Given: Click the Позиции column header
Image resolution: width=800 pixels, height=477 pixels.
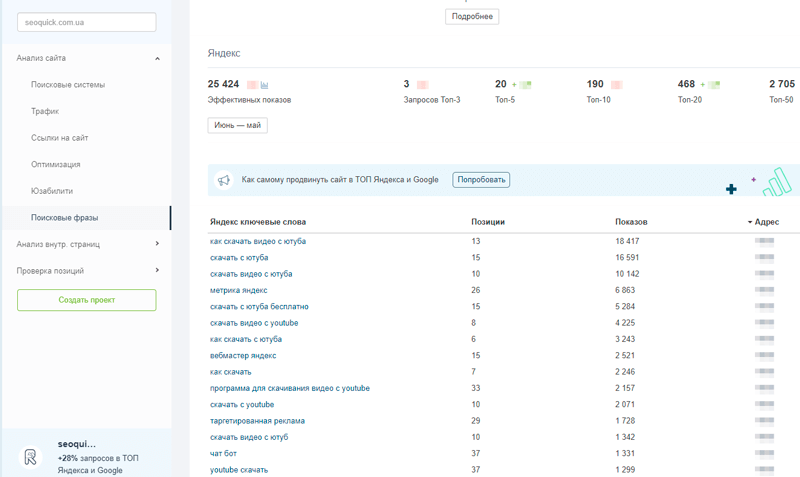Looking at the screenshot, I should [x=488, y=222].
